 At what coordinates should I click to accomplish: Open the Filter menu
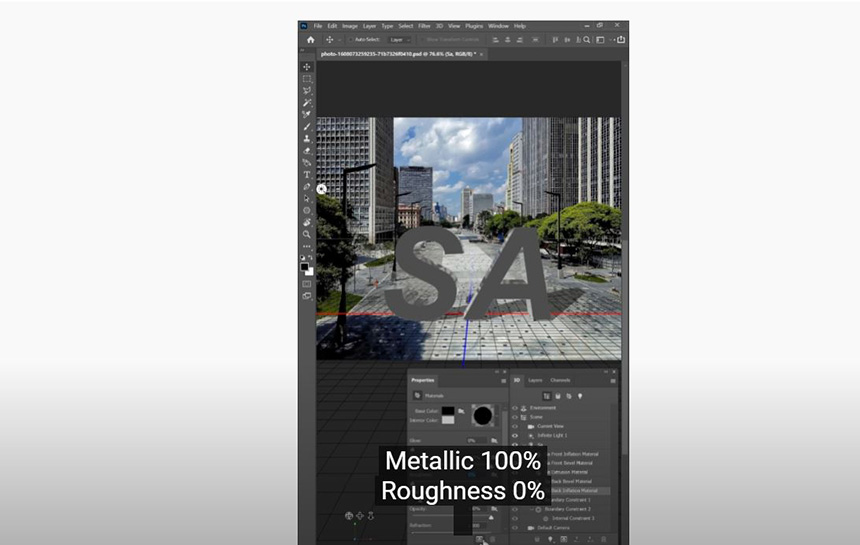tap(424, 26)
